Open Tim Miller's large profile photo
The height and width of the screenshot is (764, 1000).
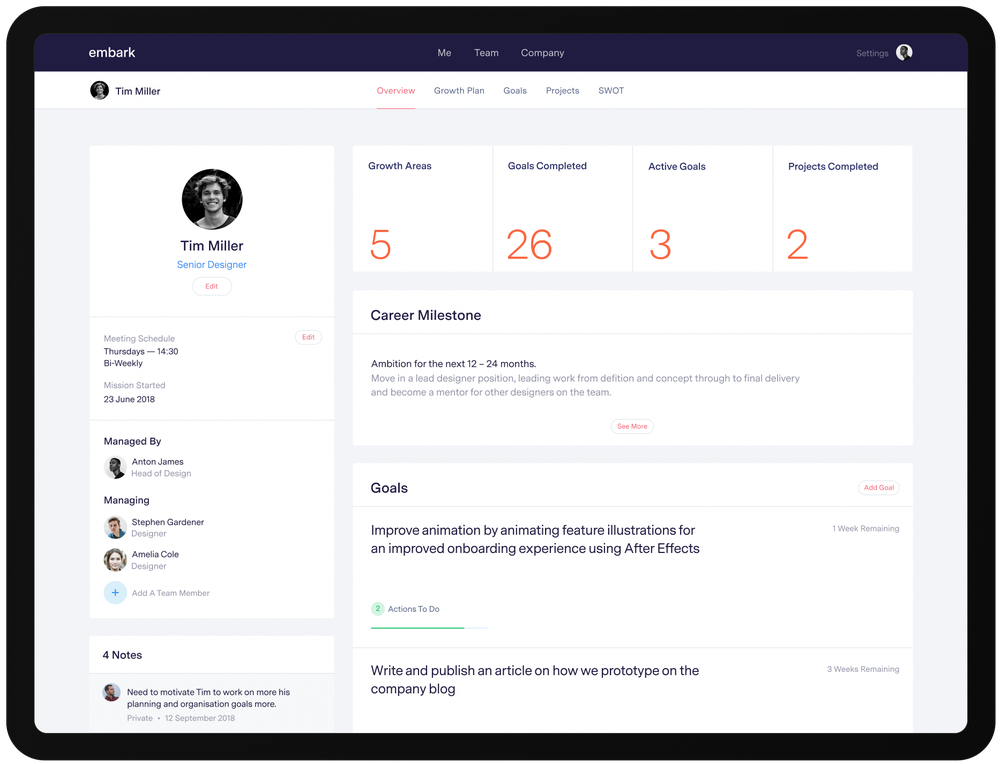(x=212, y=199)
